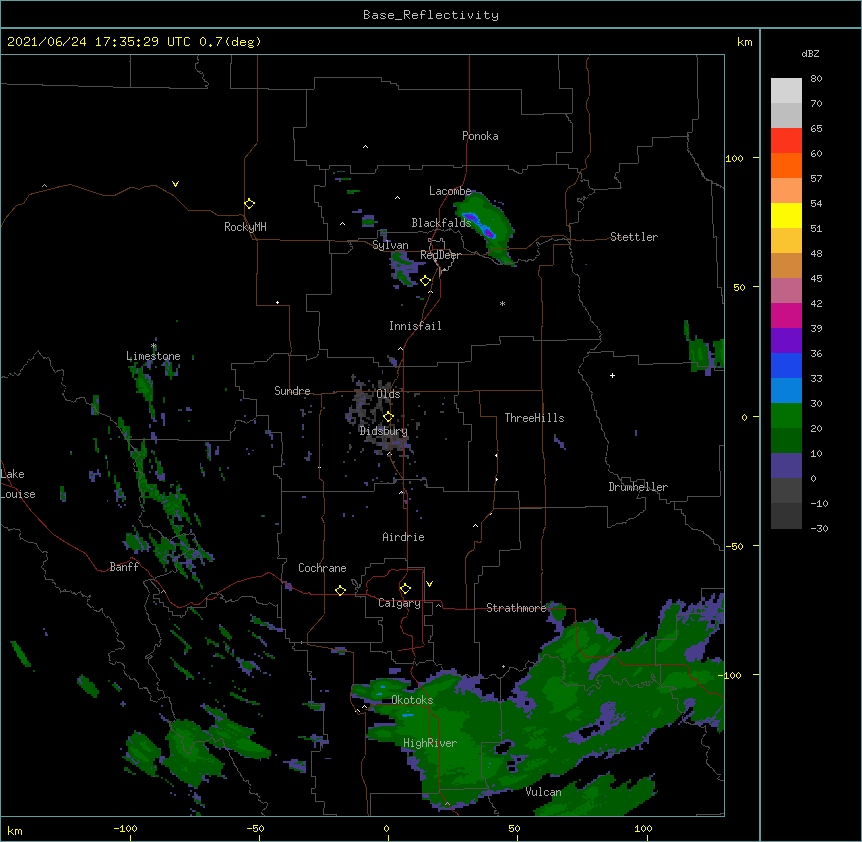Screen dimensions: 862x842
Task: Click the dBZ legend heading
Action: pos(810,54)
